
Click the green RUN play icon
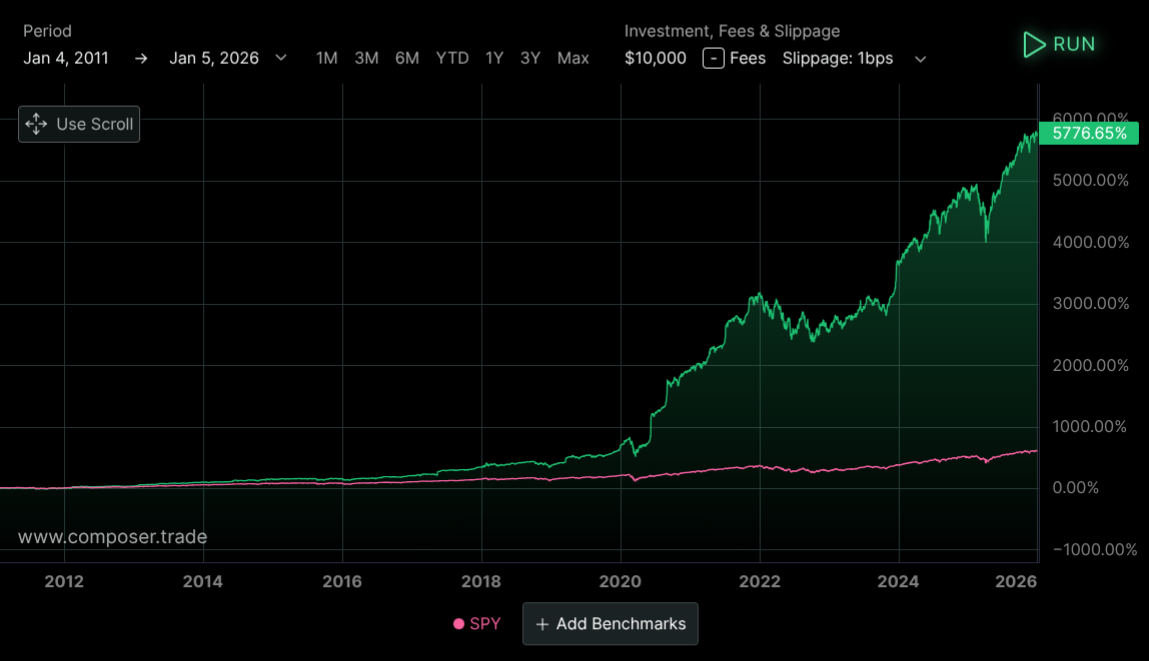pyautogui.click(x=1033, y=44)
